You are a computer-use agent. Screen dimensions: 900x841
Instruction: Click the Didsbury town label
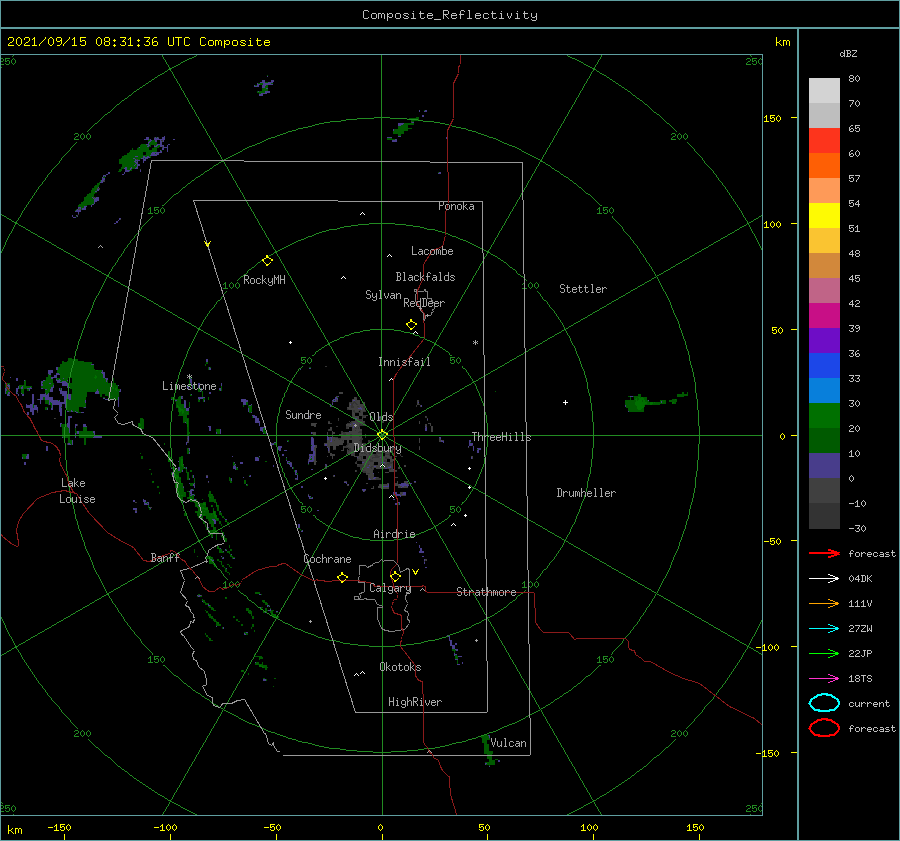[377, 448]
